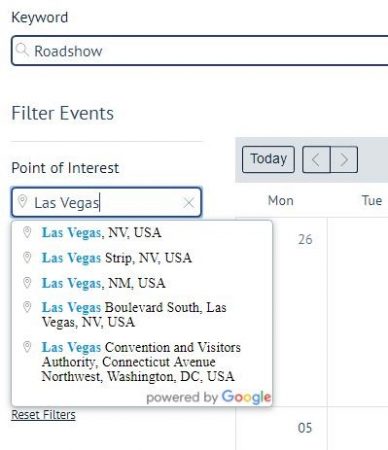
Task: Click pin icon beside Las Vegas Strip suggestion
Action: [x=27, y=257]
